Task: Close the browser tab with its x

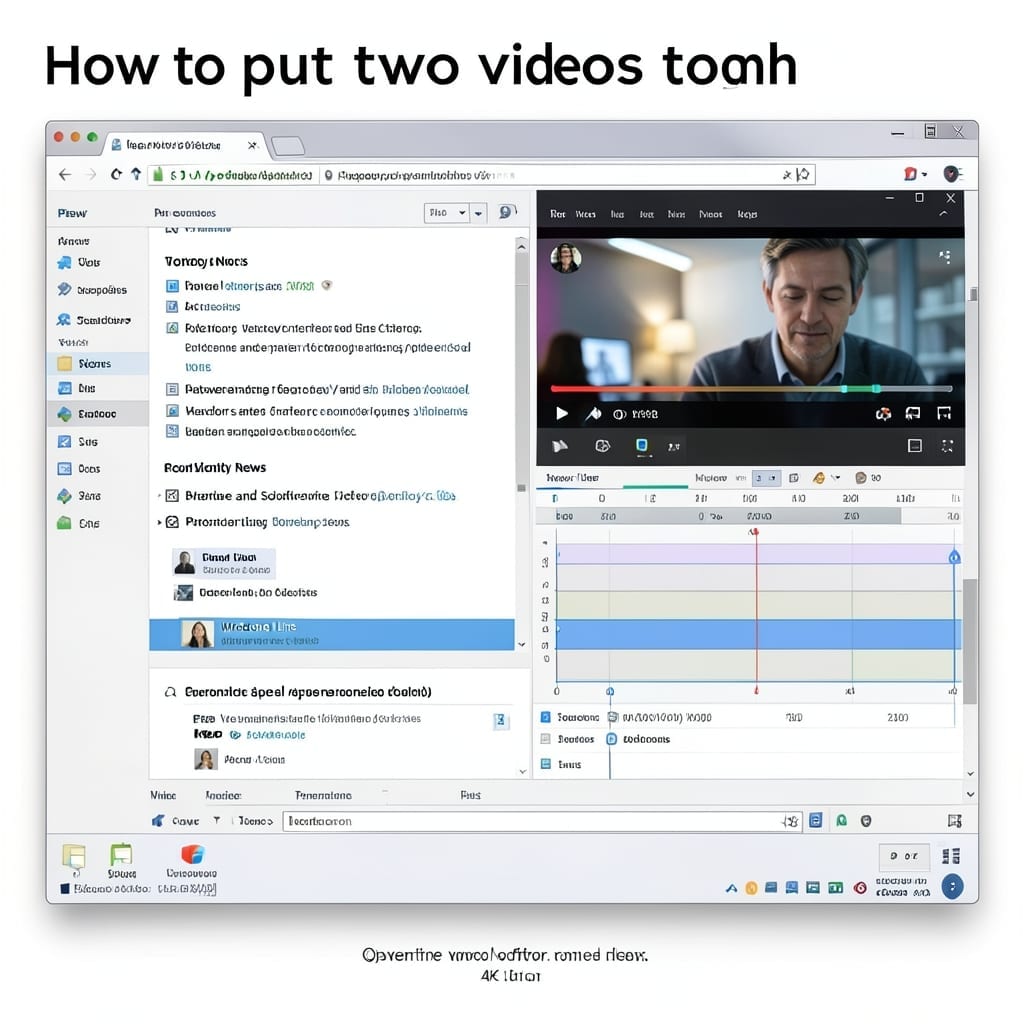Action: [253, 145]
